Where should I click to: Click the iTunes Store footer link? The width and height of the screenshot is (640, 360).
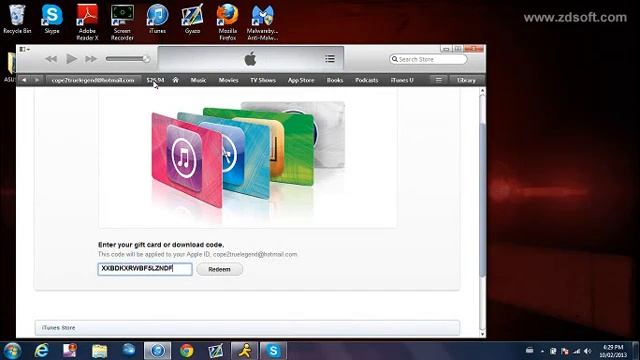click(x=58, y=328)
